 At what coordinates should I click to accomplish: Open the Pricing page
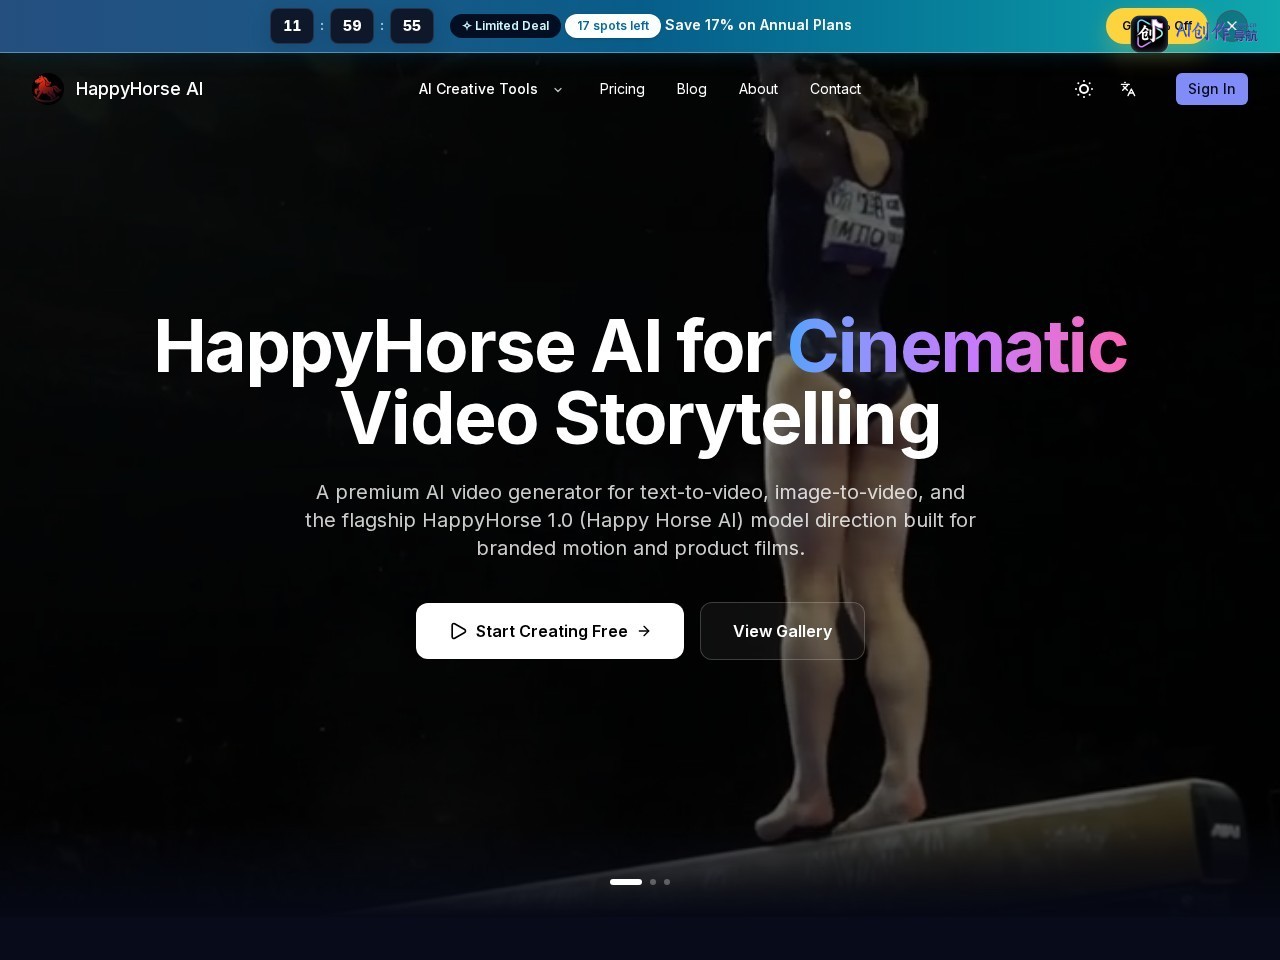coord(622,89)
